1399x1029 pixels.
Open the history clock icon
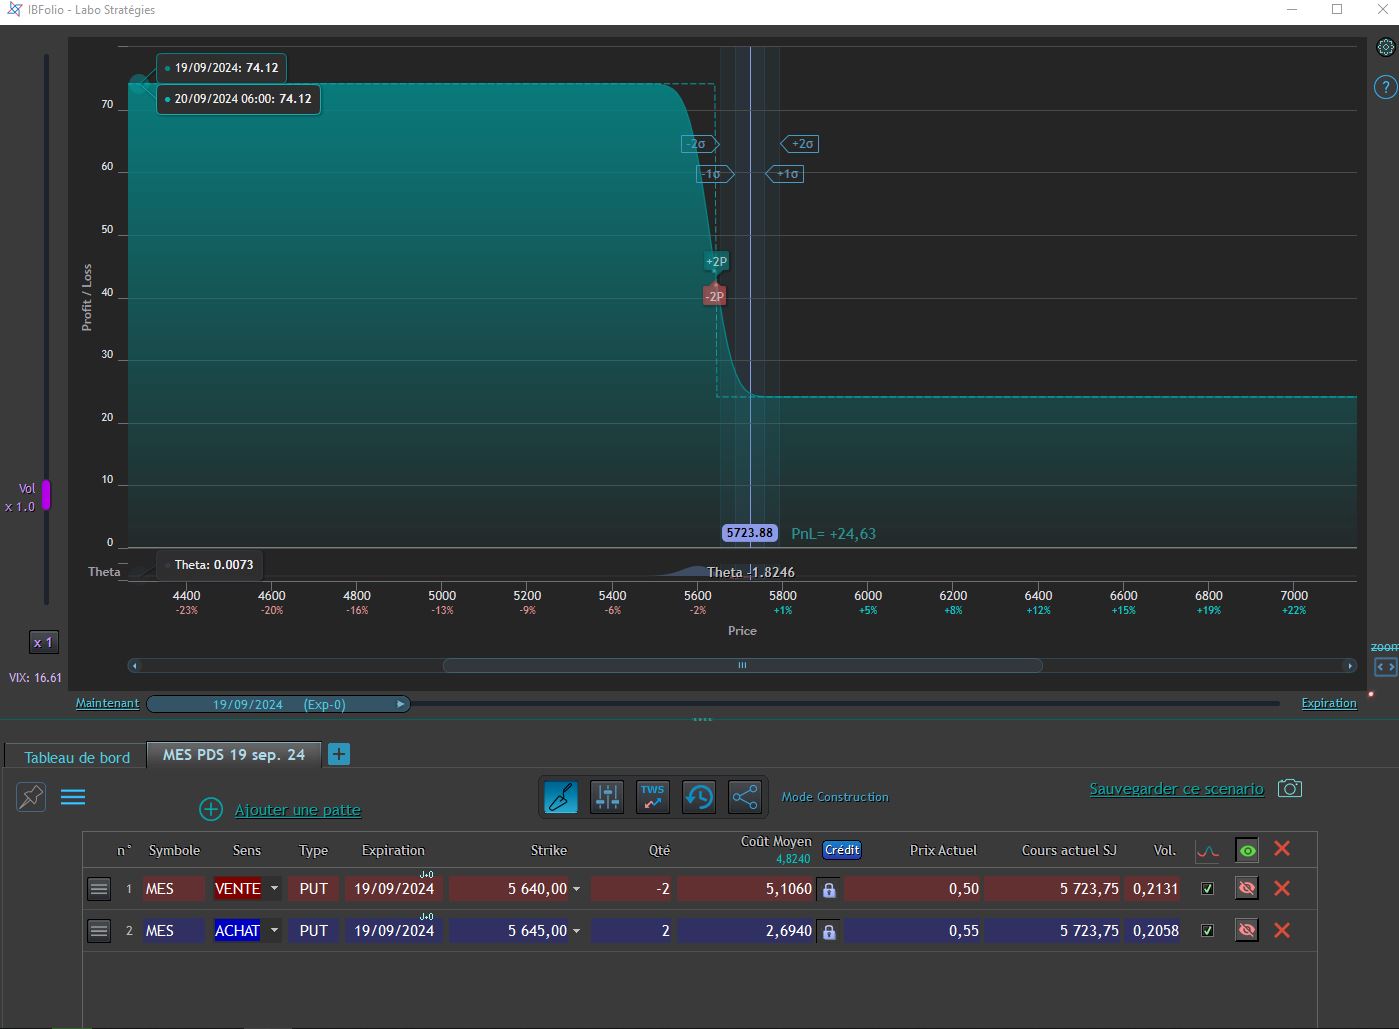699,797
